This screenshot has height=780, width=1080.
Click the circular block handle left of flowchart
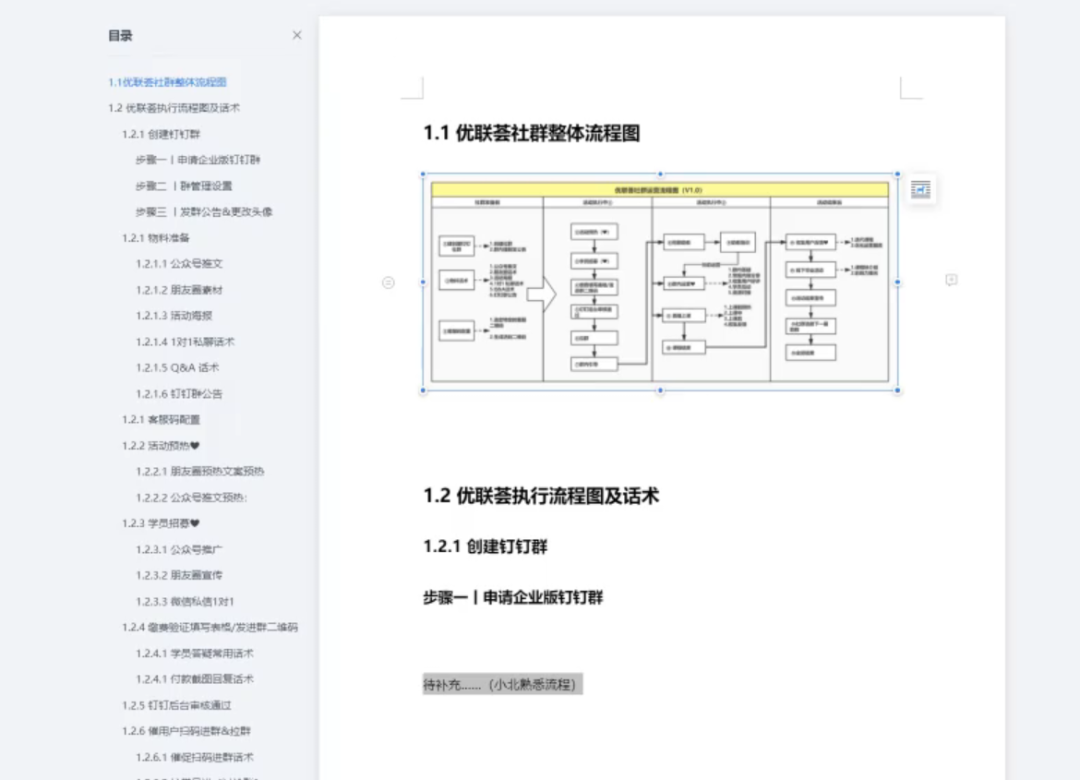[x=388, y=283]
